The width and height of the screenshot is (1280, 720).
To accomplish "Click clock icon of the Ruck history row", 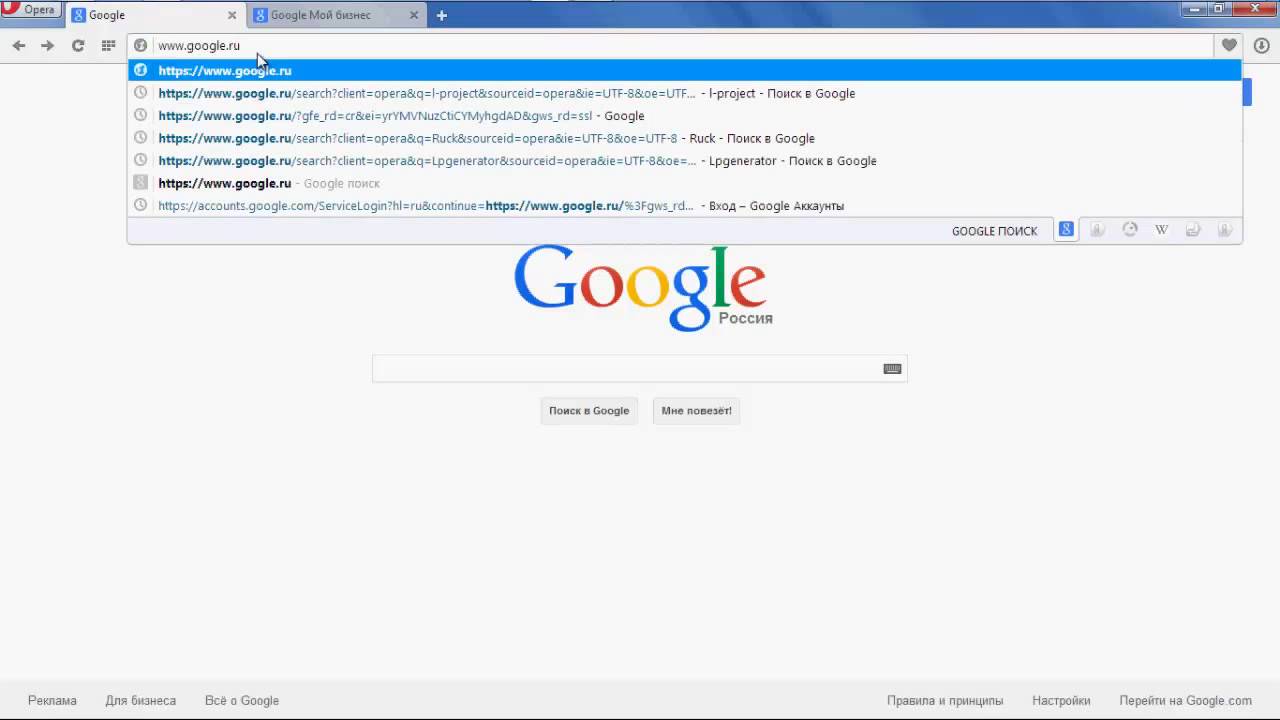I will 141,138.
